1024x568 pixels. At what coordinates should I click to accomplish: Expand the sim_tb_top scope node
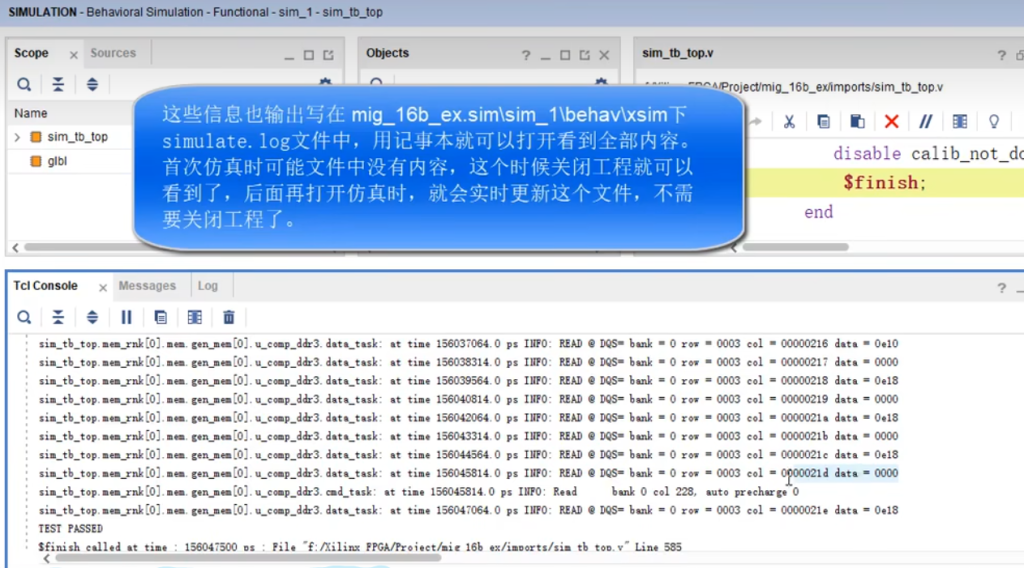tap(17, 137)
